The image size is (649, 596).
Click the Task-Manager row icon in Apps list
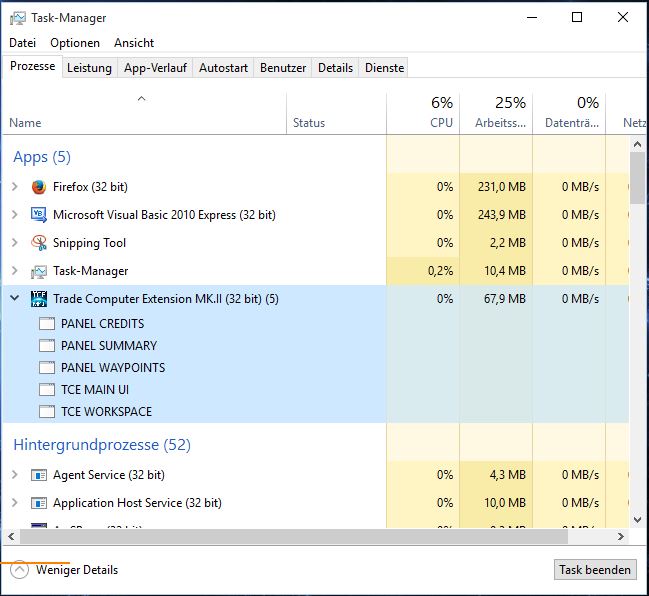point(39,271)
